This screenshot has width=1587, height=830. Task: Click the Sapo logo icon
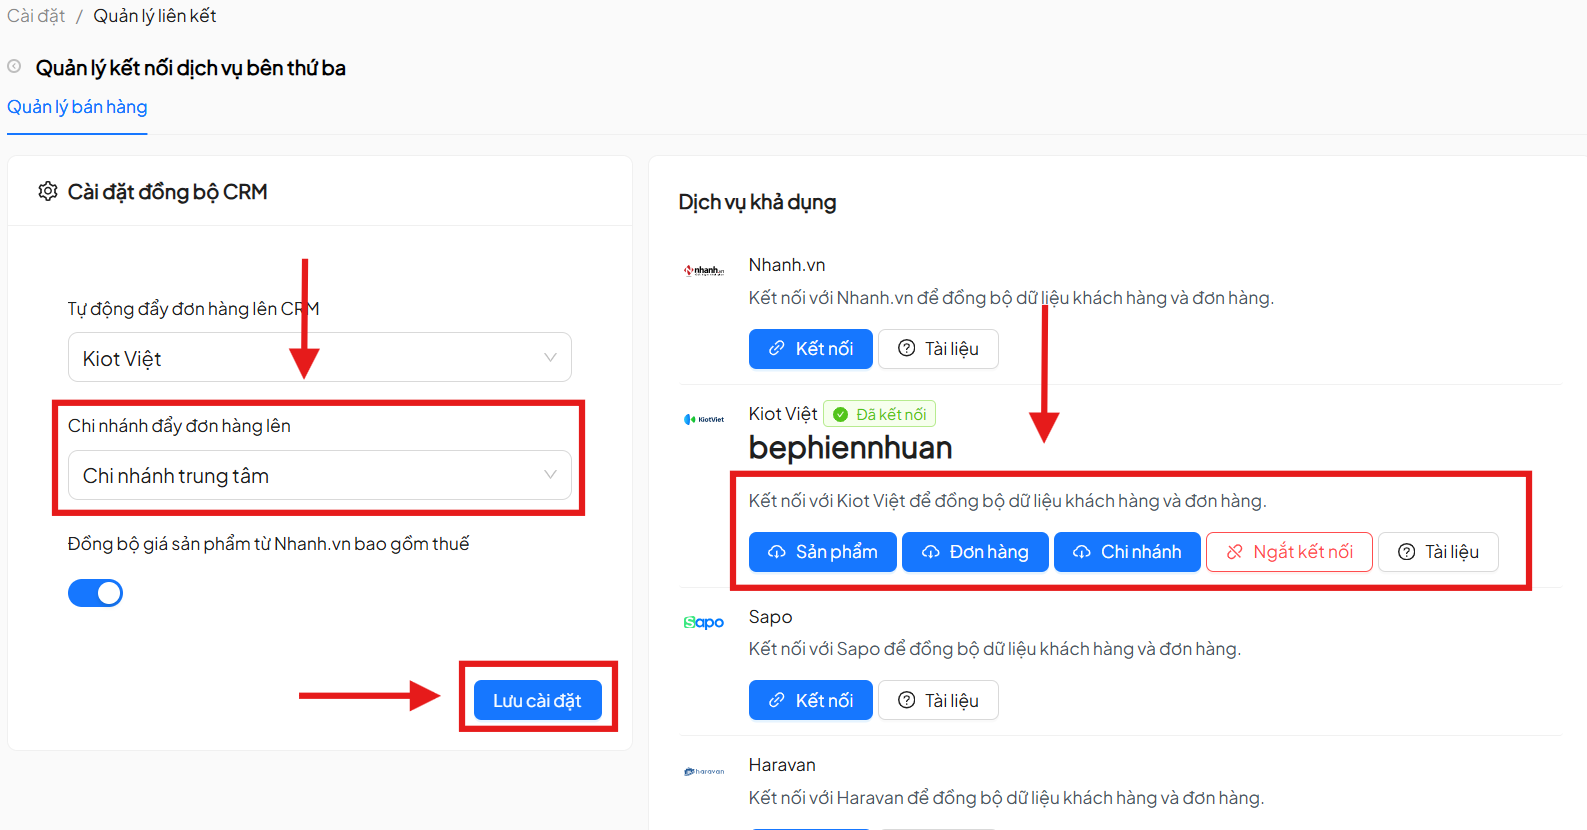(x=704, y=622)
